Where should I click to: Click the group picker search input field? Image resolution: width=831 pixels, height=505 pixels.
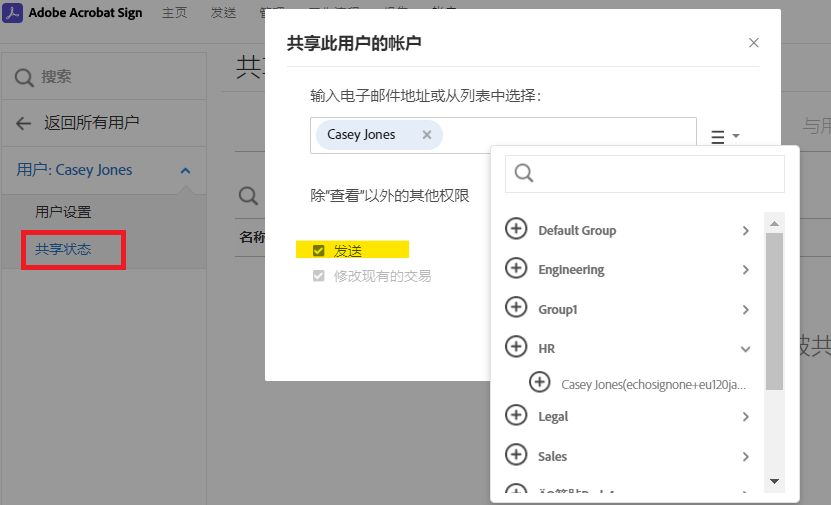[644, 173]
